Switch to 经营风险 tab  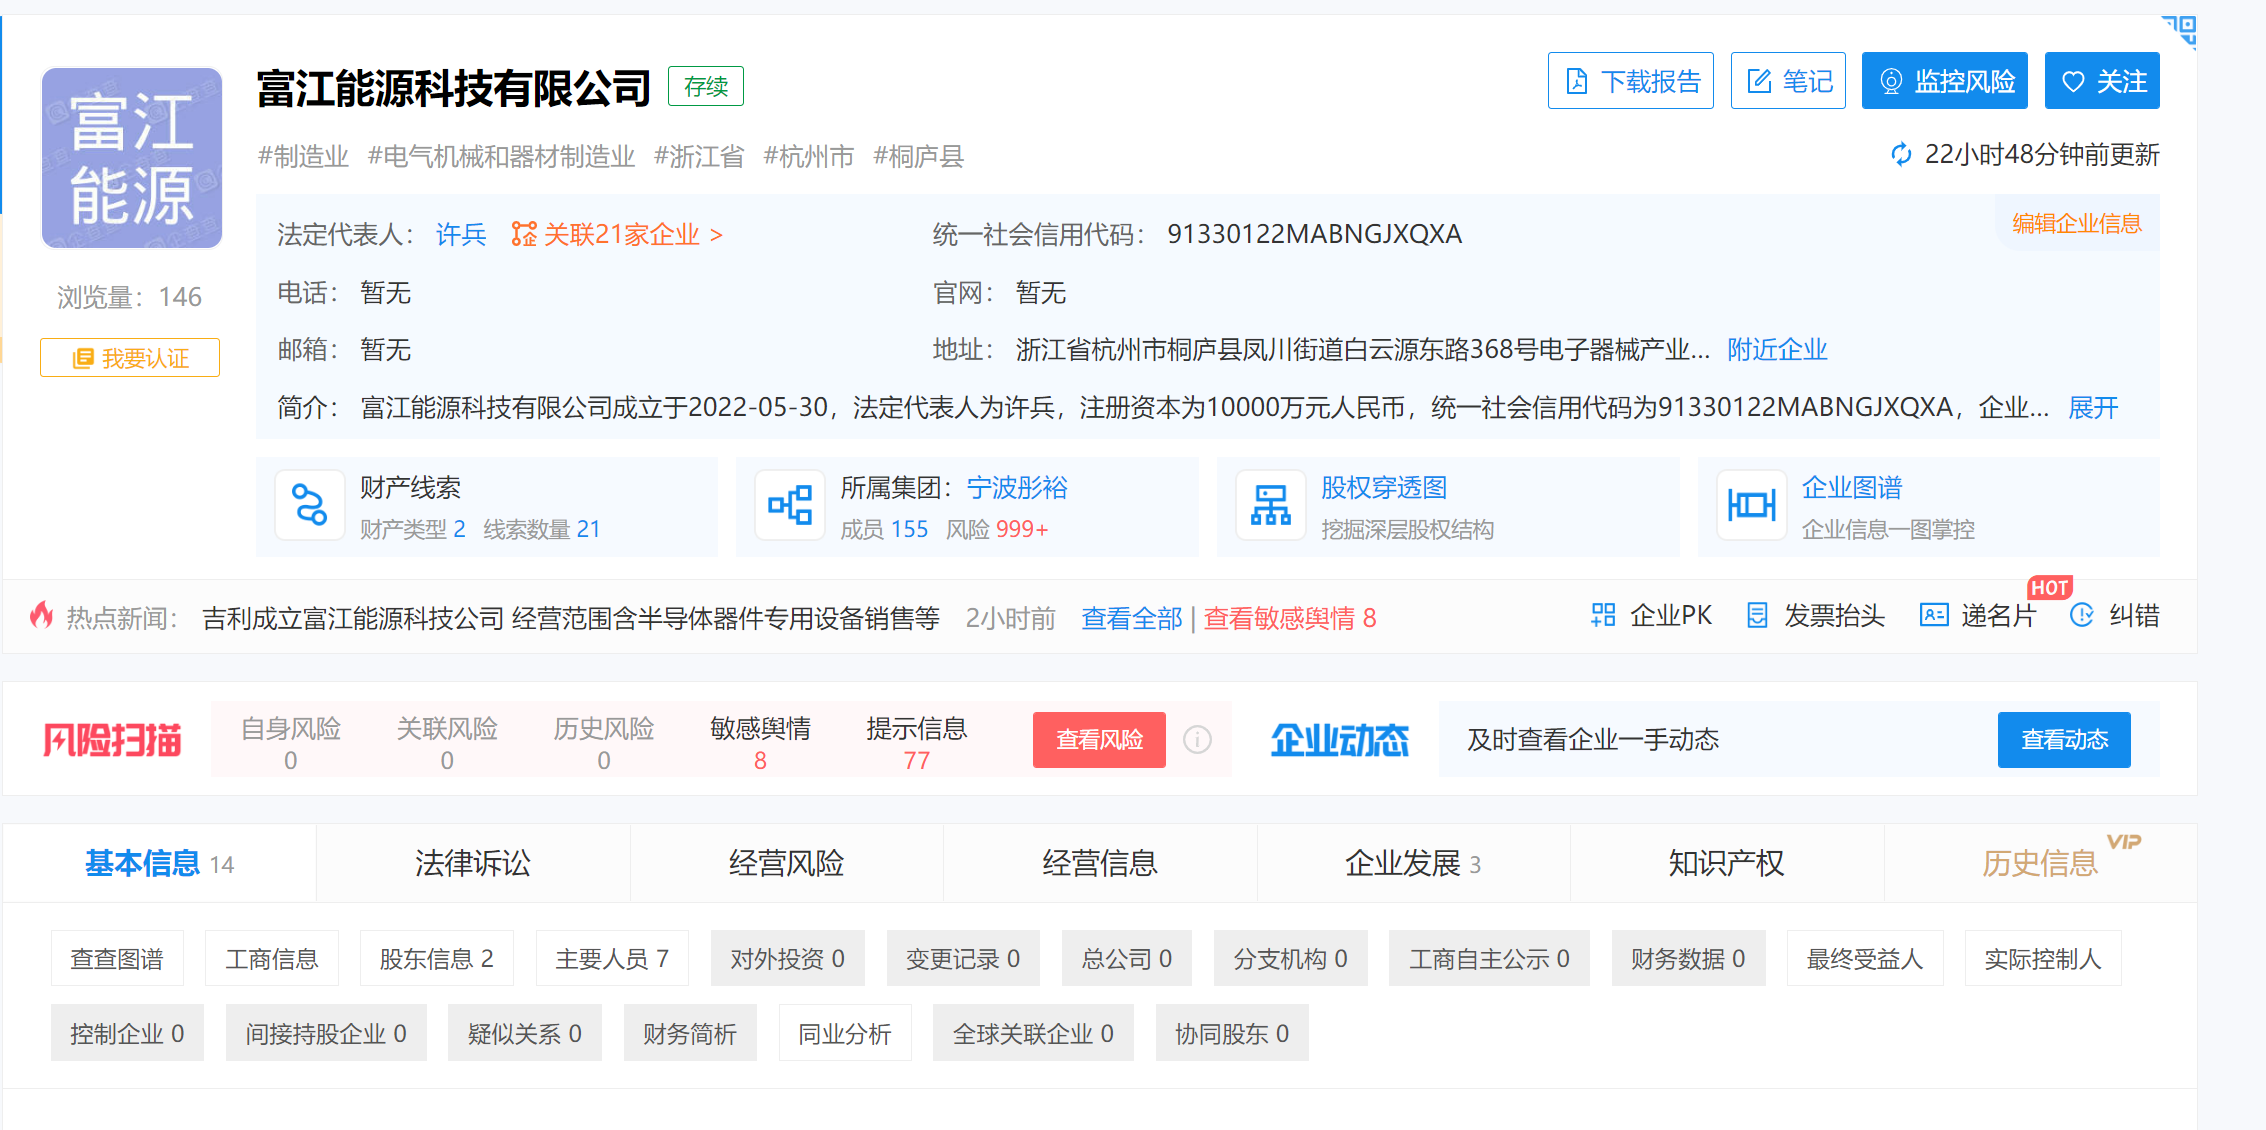(787, 863)
